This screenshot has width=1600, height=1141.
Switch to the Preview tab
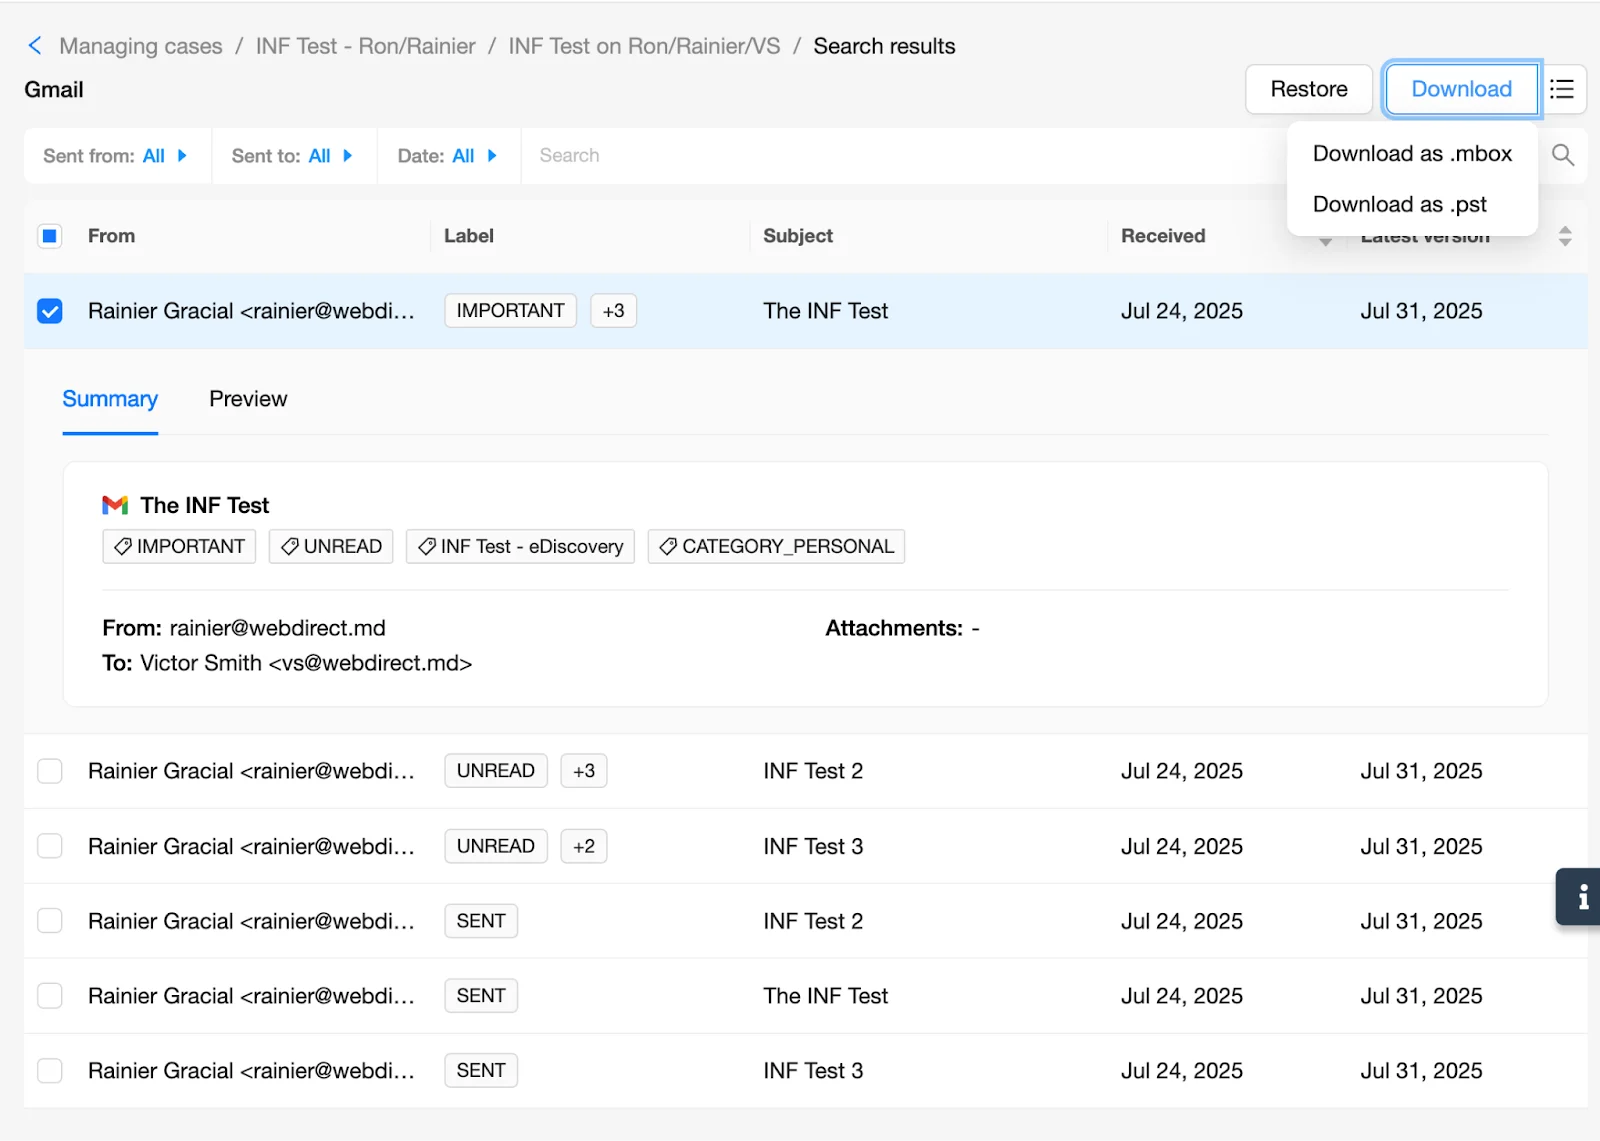point(247,399)
